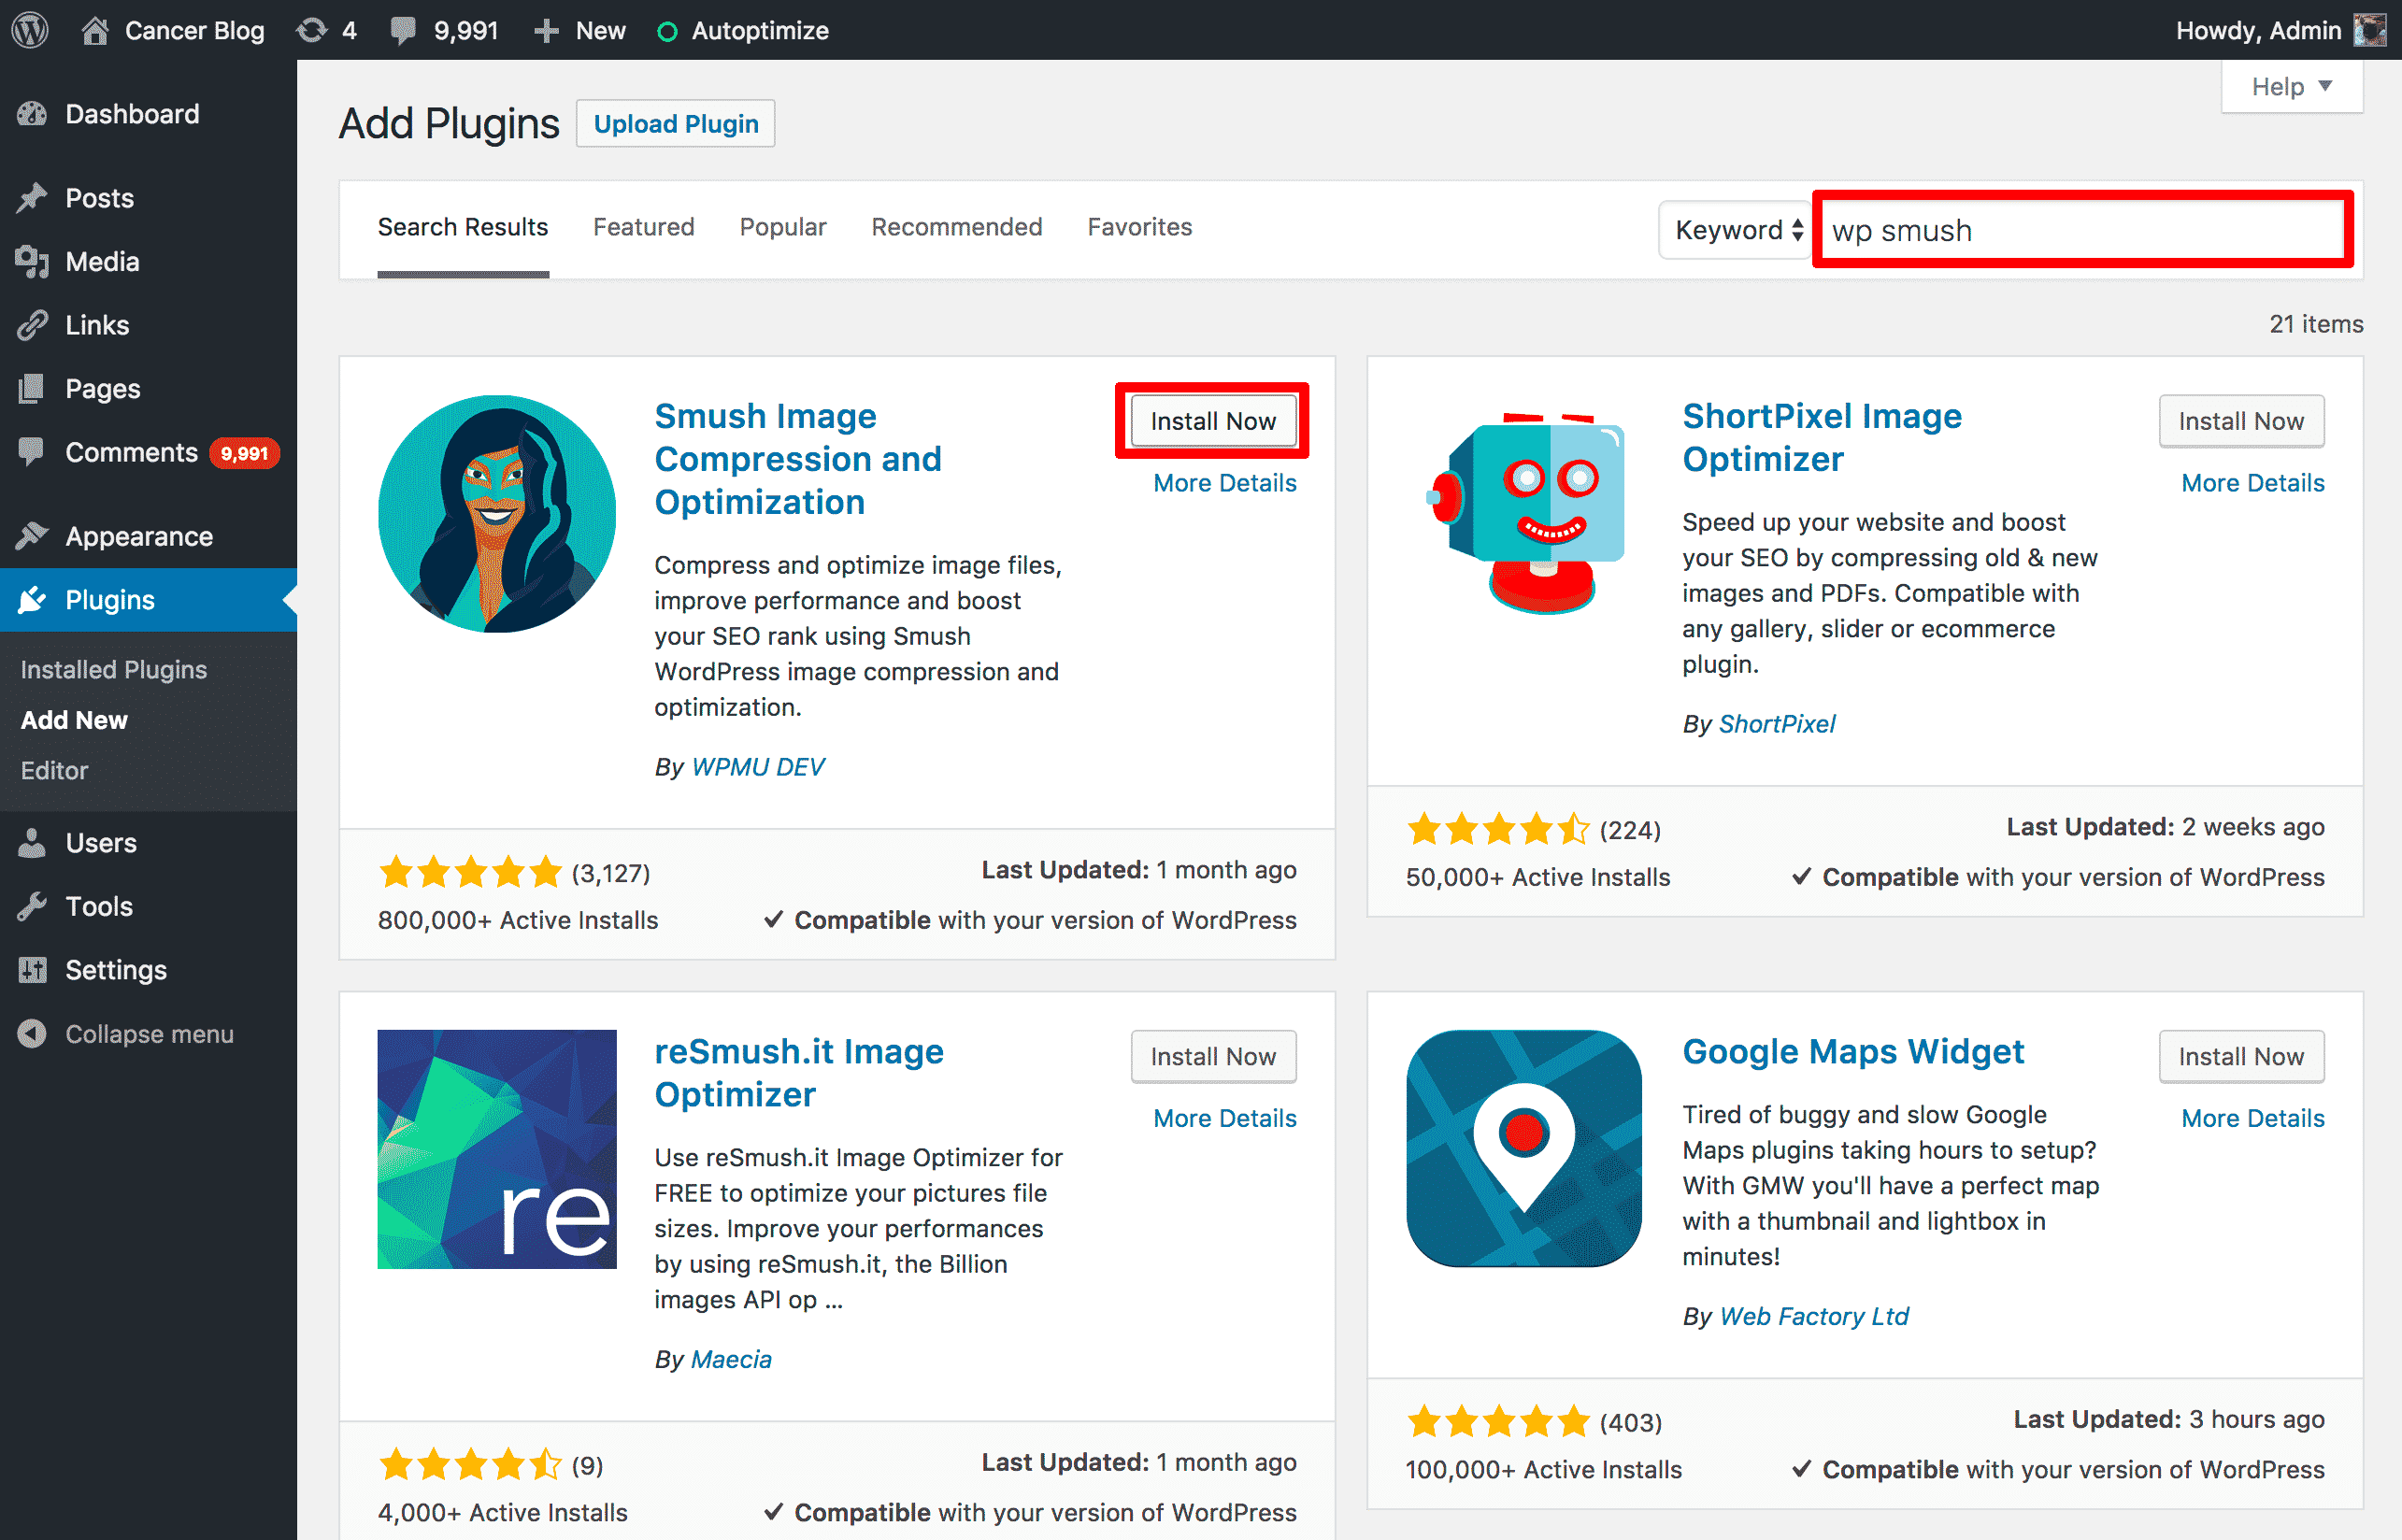
Task: Expand the Help dropdown
Action: click(x=2292, y=87)
